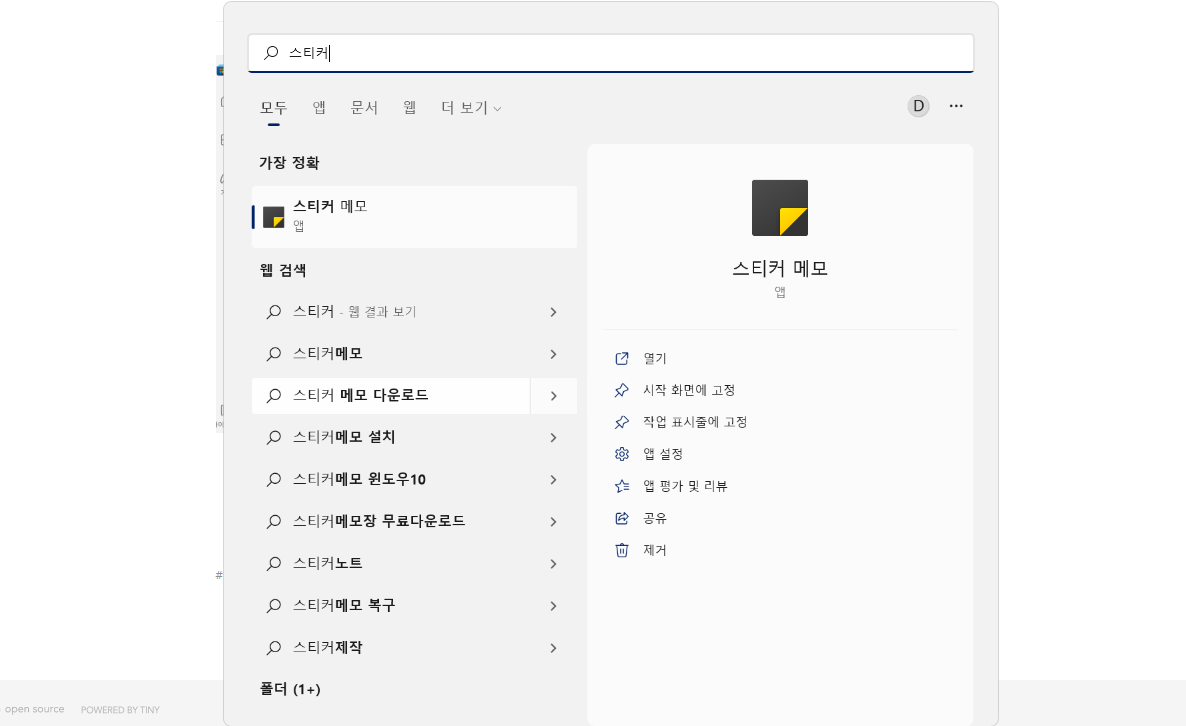1186x726 pixels.
Task: Expand the 스티커 웹 결과 보기 chevron
Action: point(554,312)
